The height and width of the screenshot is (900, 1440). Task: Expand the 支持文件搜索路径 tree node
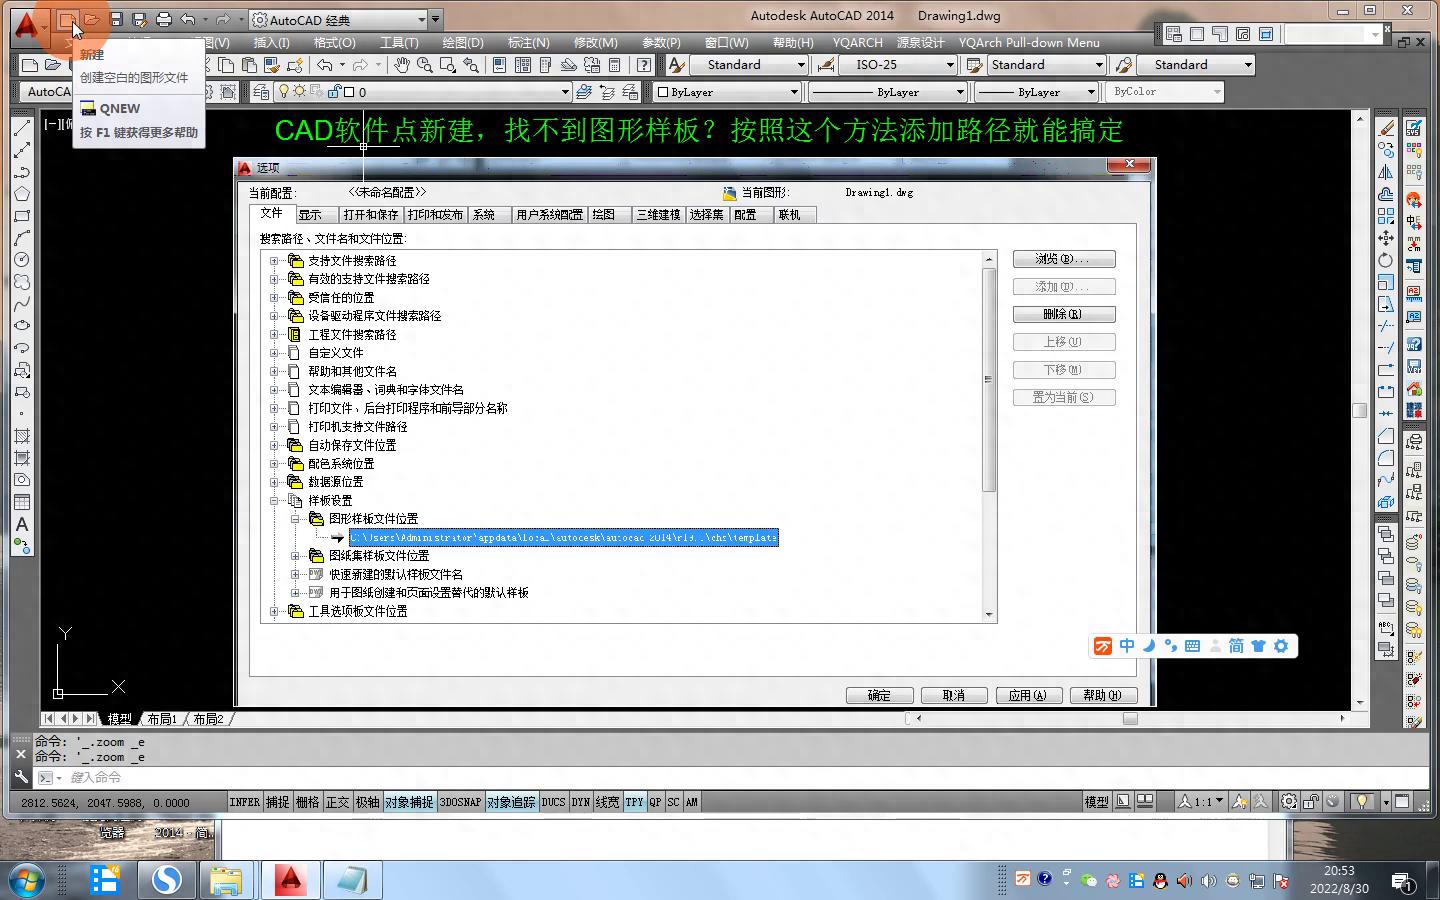pyautogui.click(x=274, y=261)
